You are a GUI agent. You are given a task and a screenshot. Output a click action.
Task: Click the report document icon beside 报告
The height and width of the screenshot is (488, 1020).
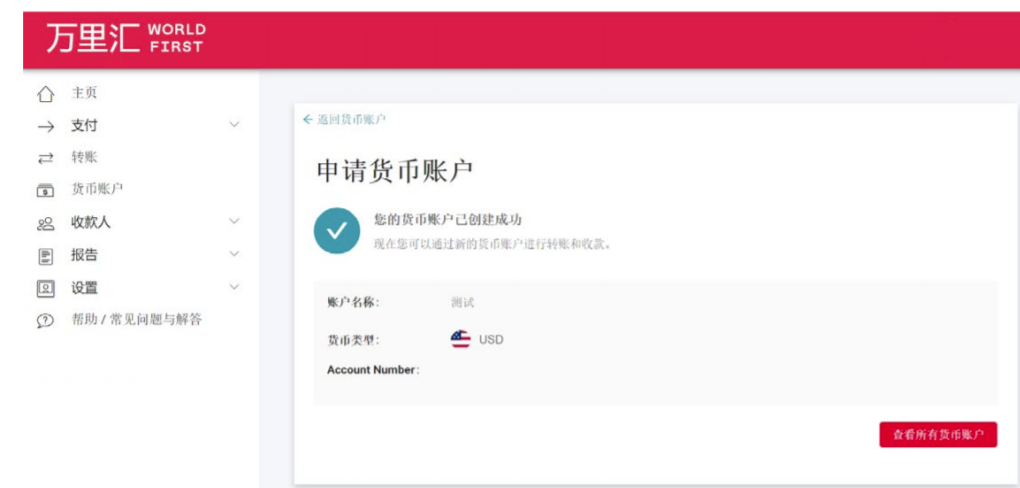[x=45, y=256]
